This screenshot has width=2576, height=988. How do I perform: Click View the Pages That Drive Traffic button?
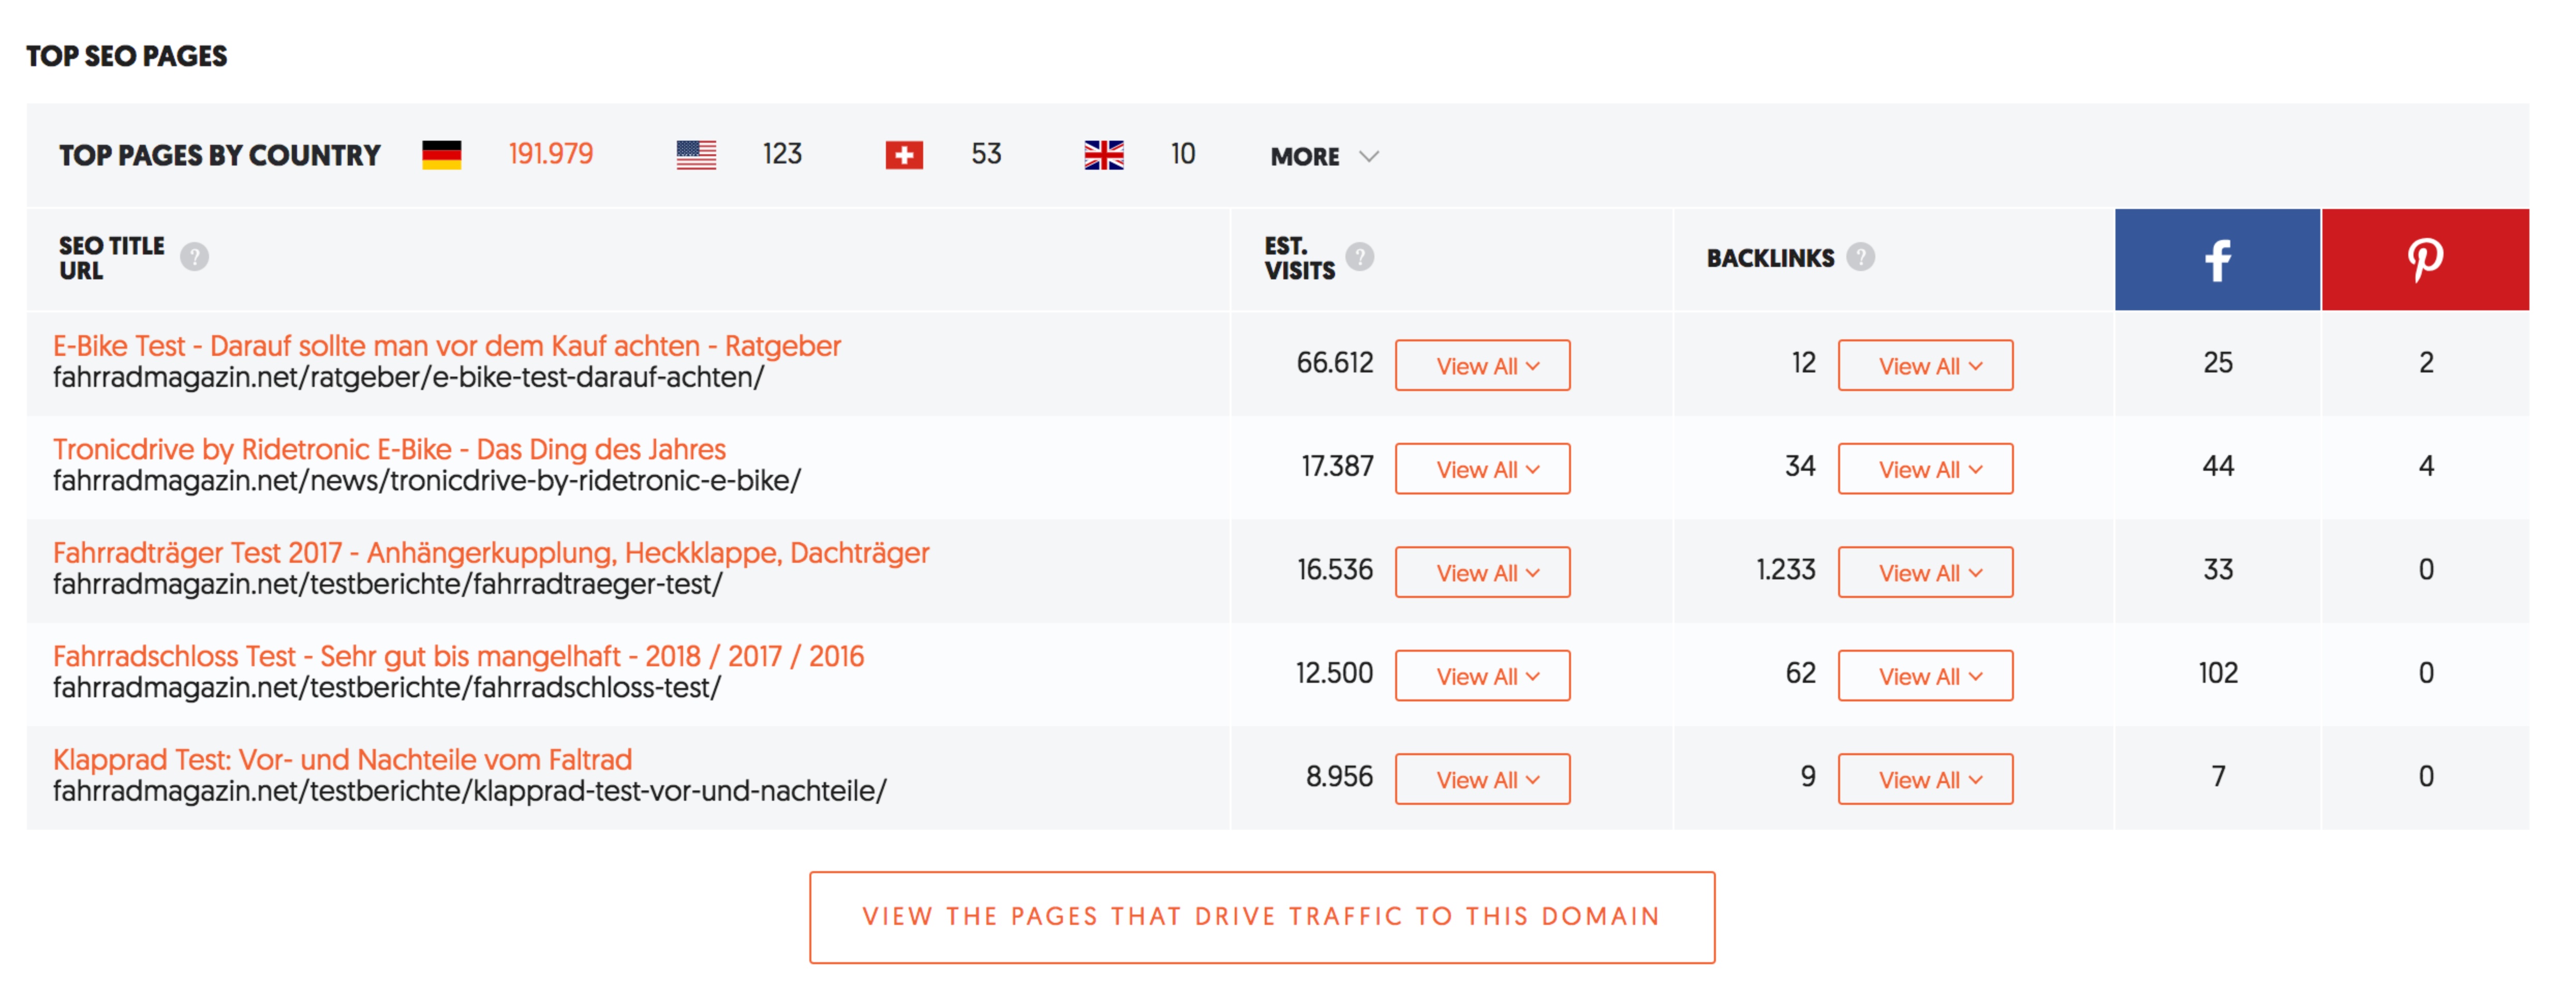point(1262,917)
